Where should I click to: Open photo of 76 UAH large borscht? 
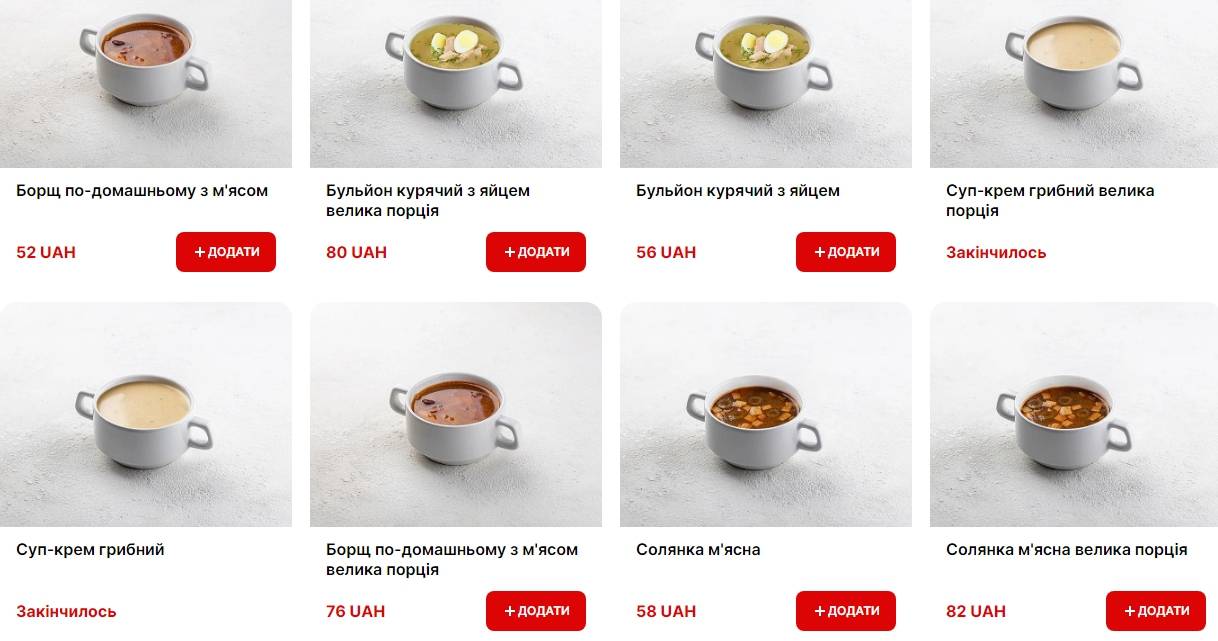pos(456,414)
